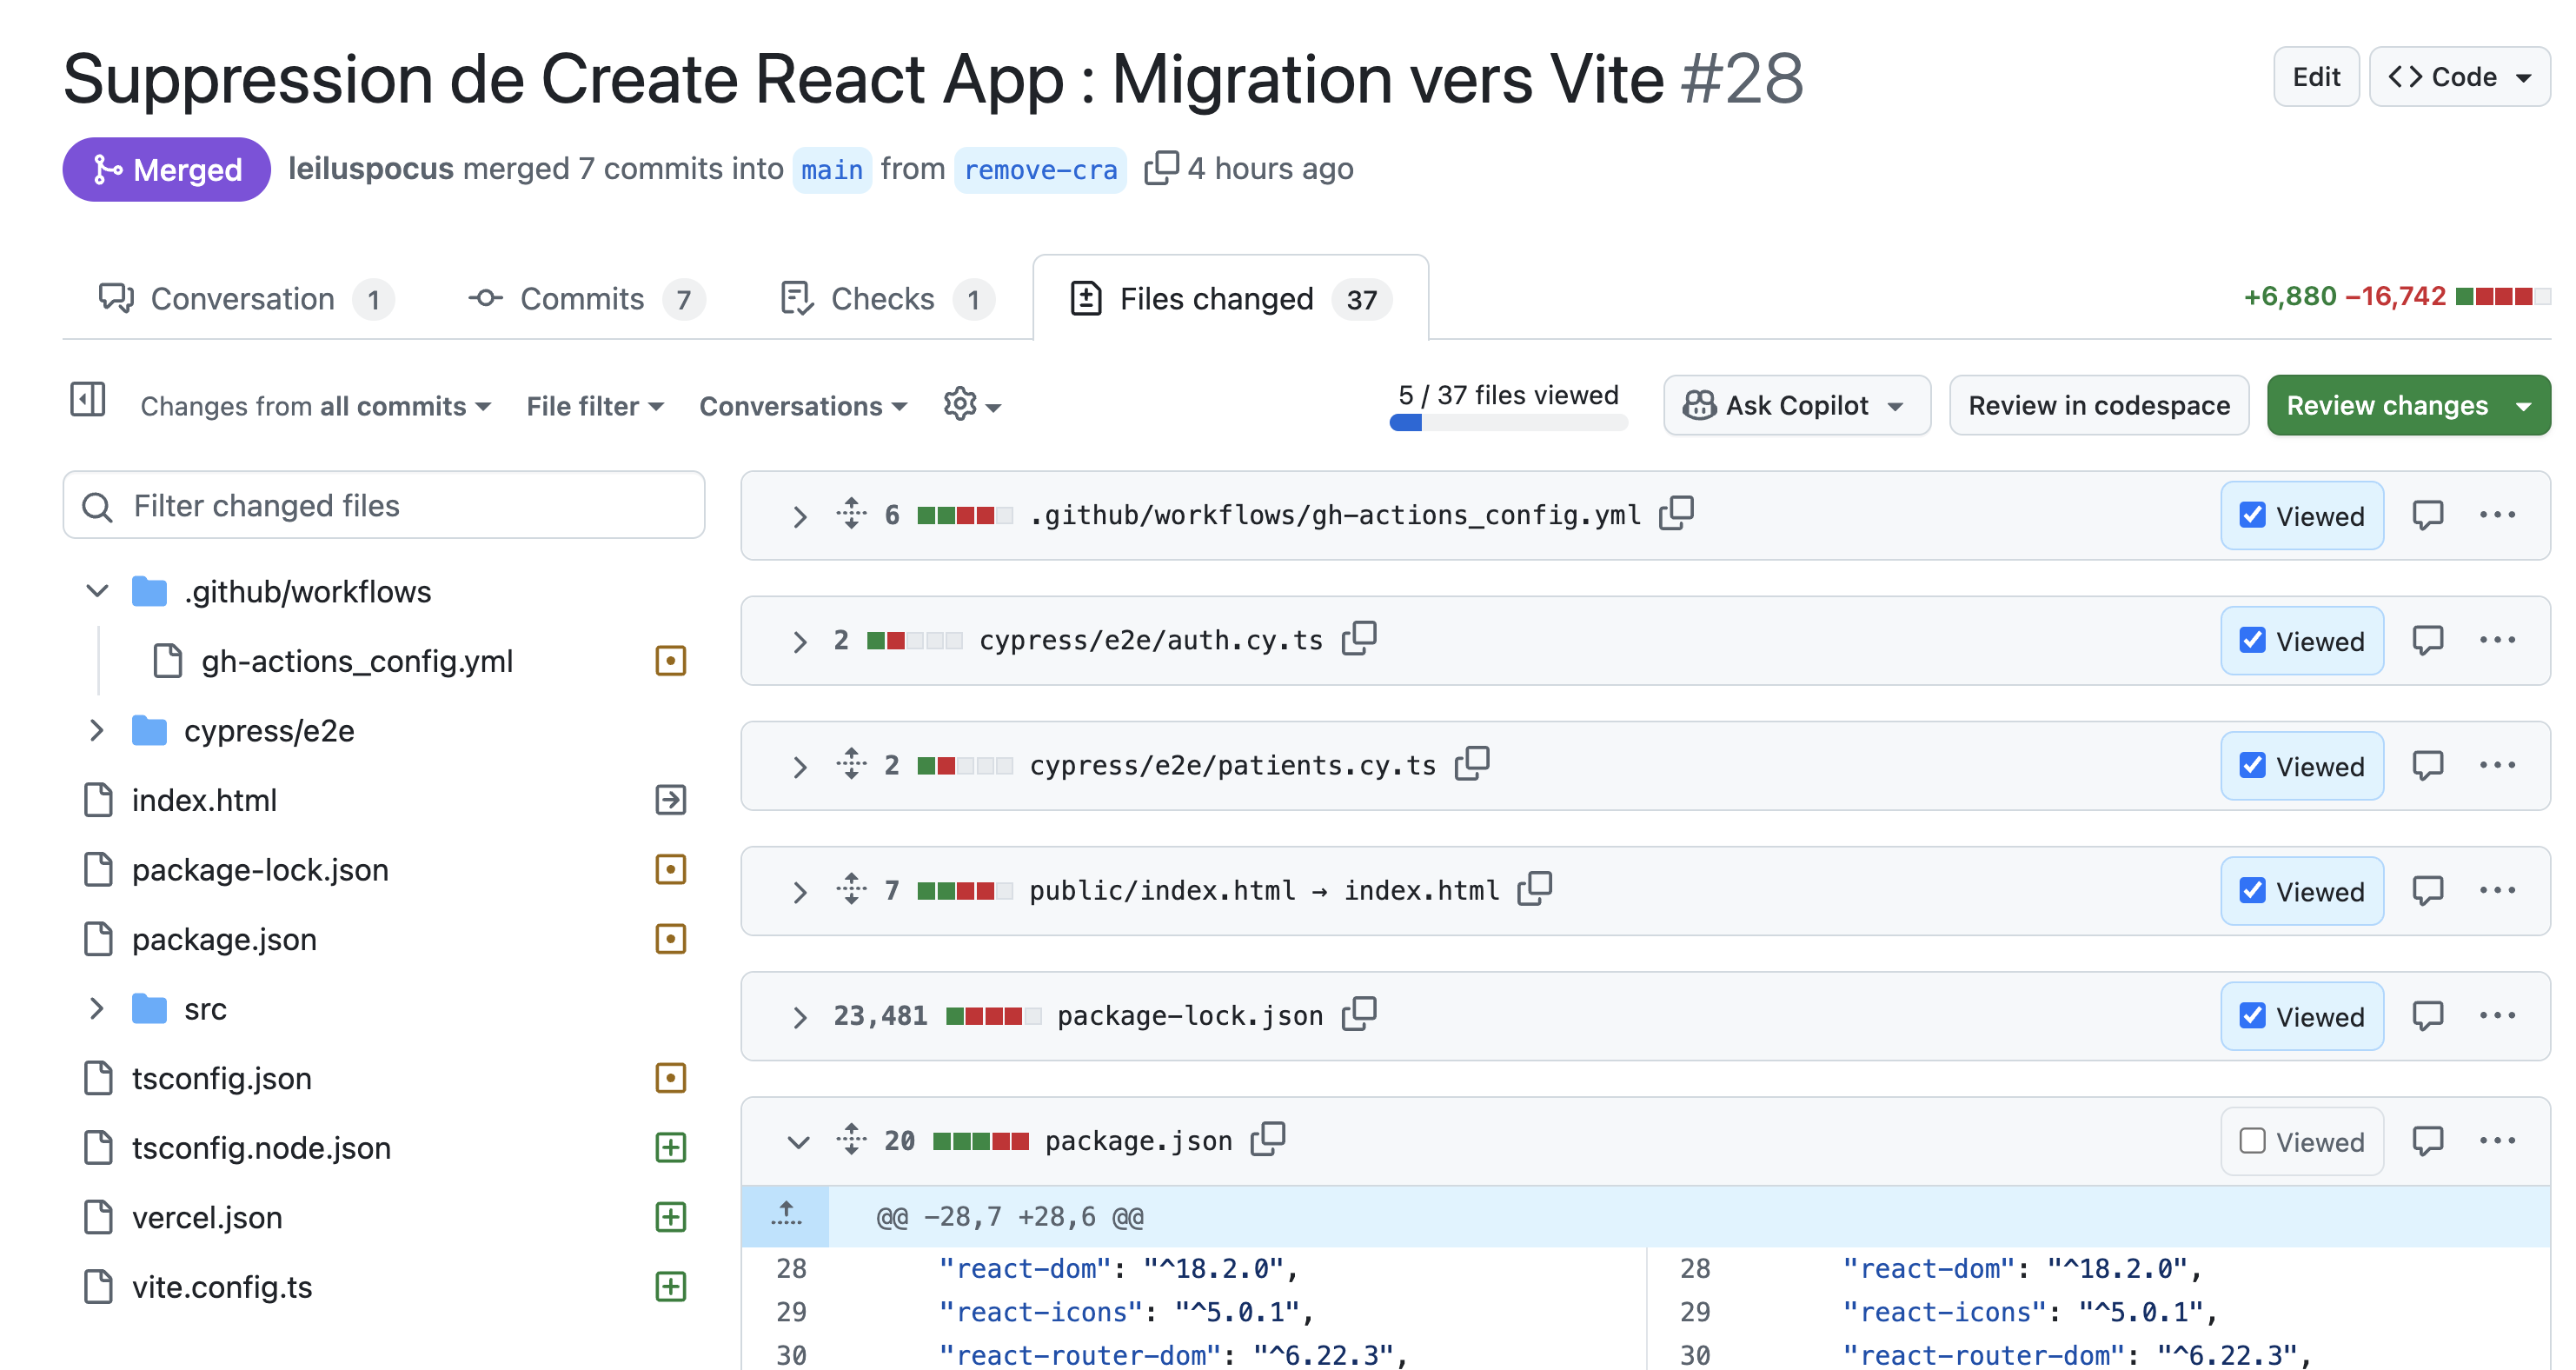Expand hunk context above package.json diff
The width and height of the screenshot is (2576, 1370).
(x=786, y=1215)
